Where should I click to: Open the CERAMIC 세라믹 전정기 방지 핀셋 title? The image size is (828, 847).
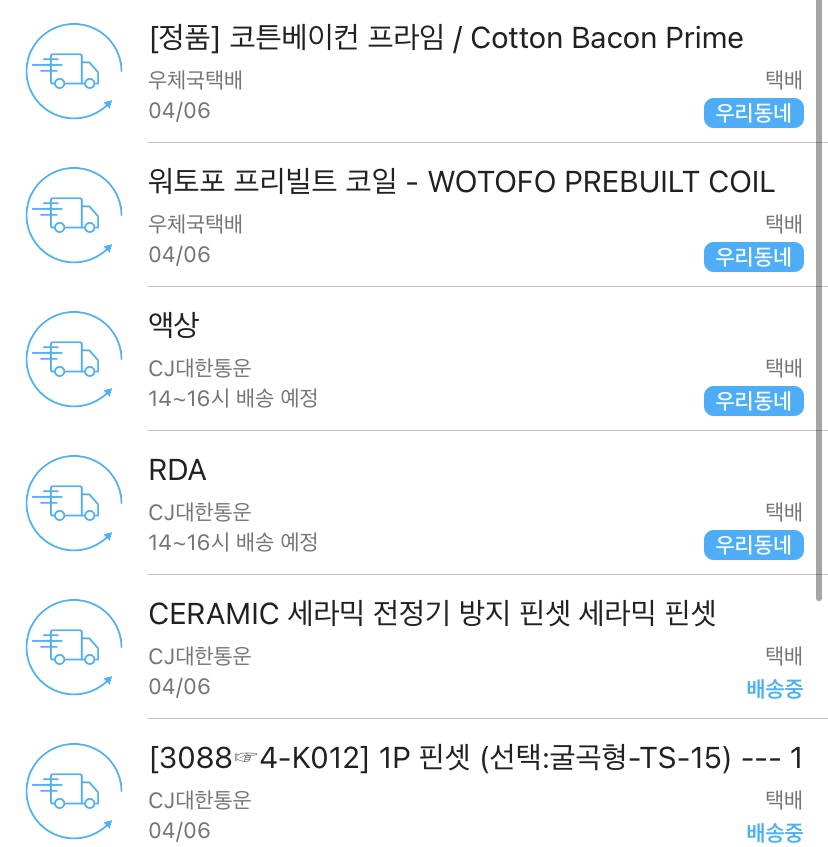coord(432,614)
